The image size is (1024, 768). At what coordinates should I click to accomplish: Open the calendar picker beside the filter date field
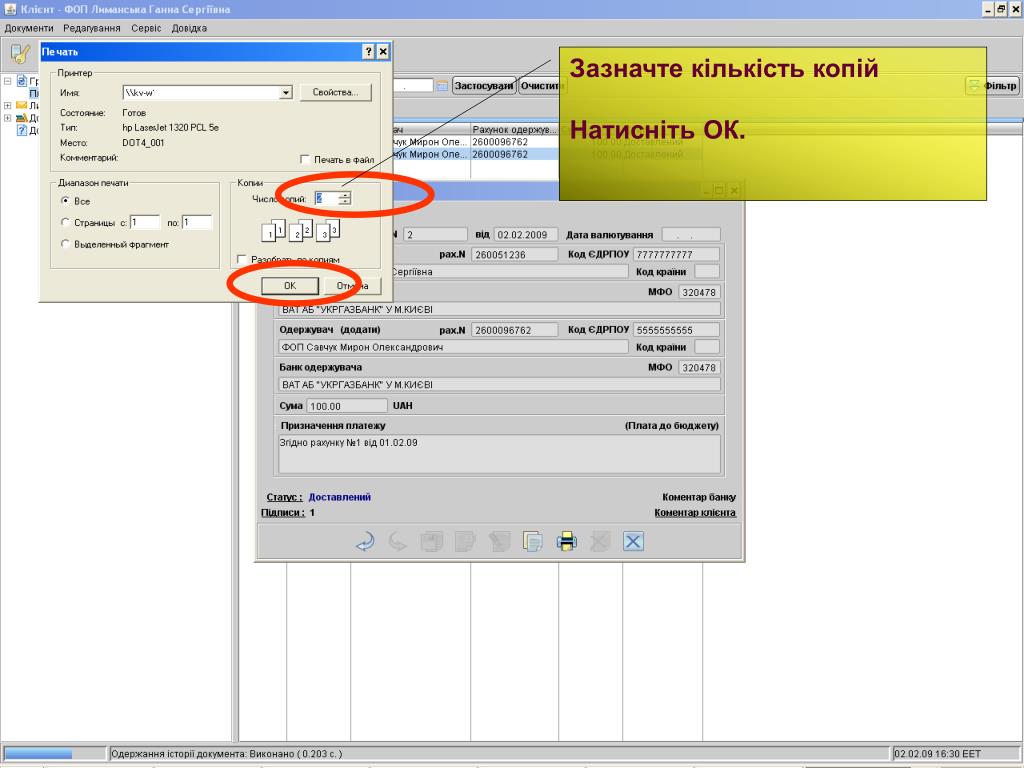442,86
